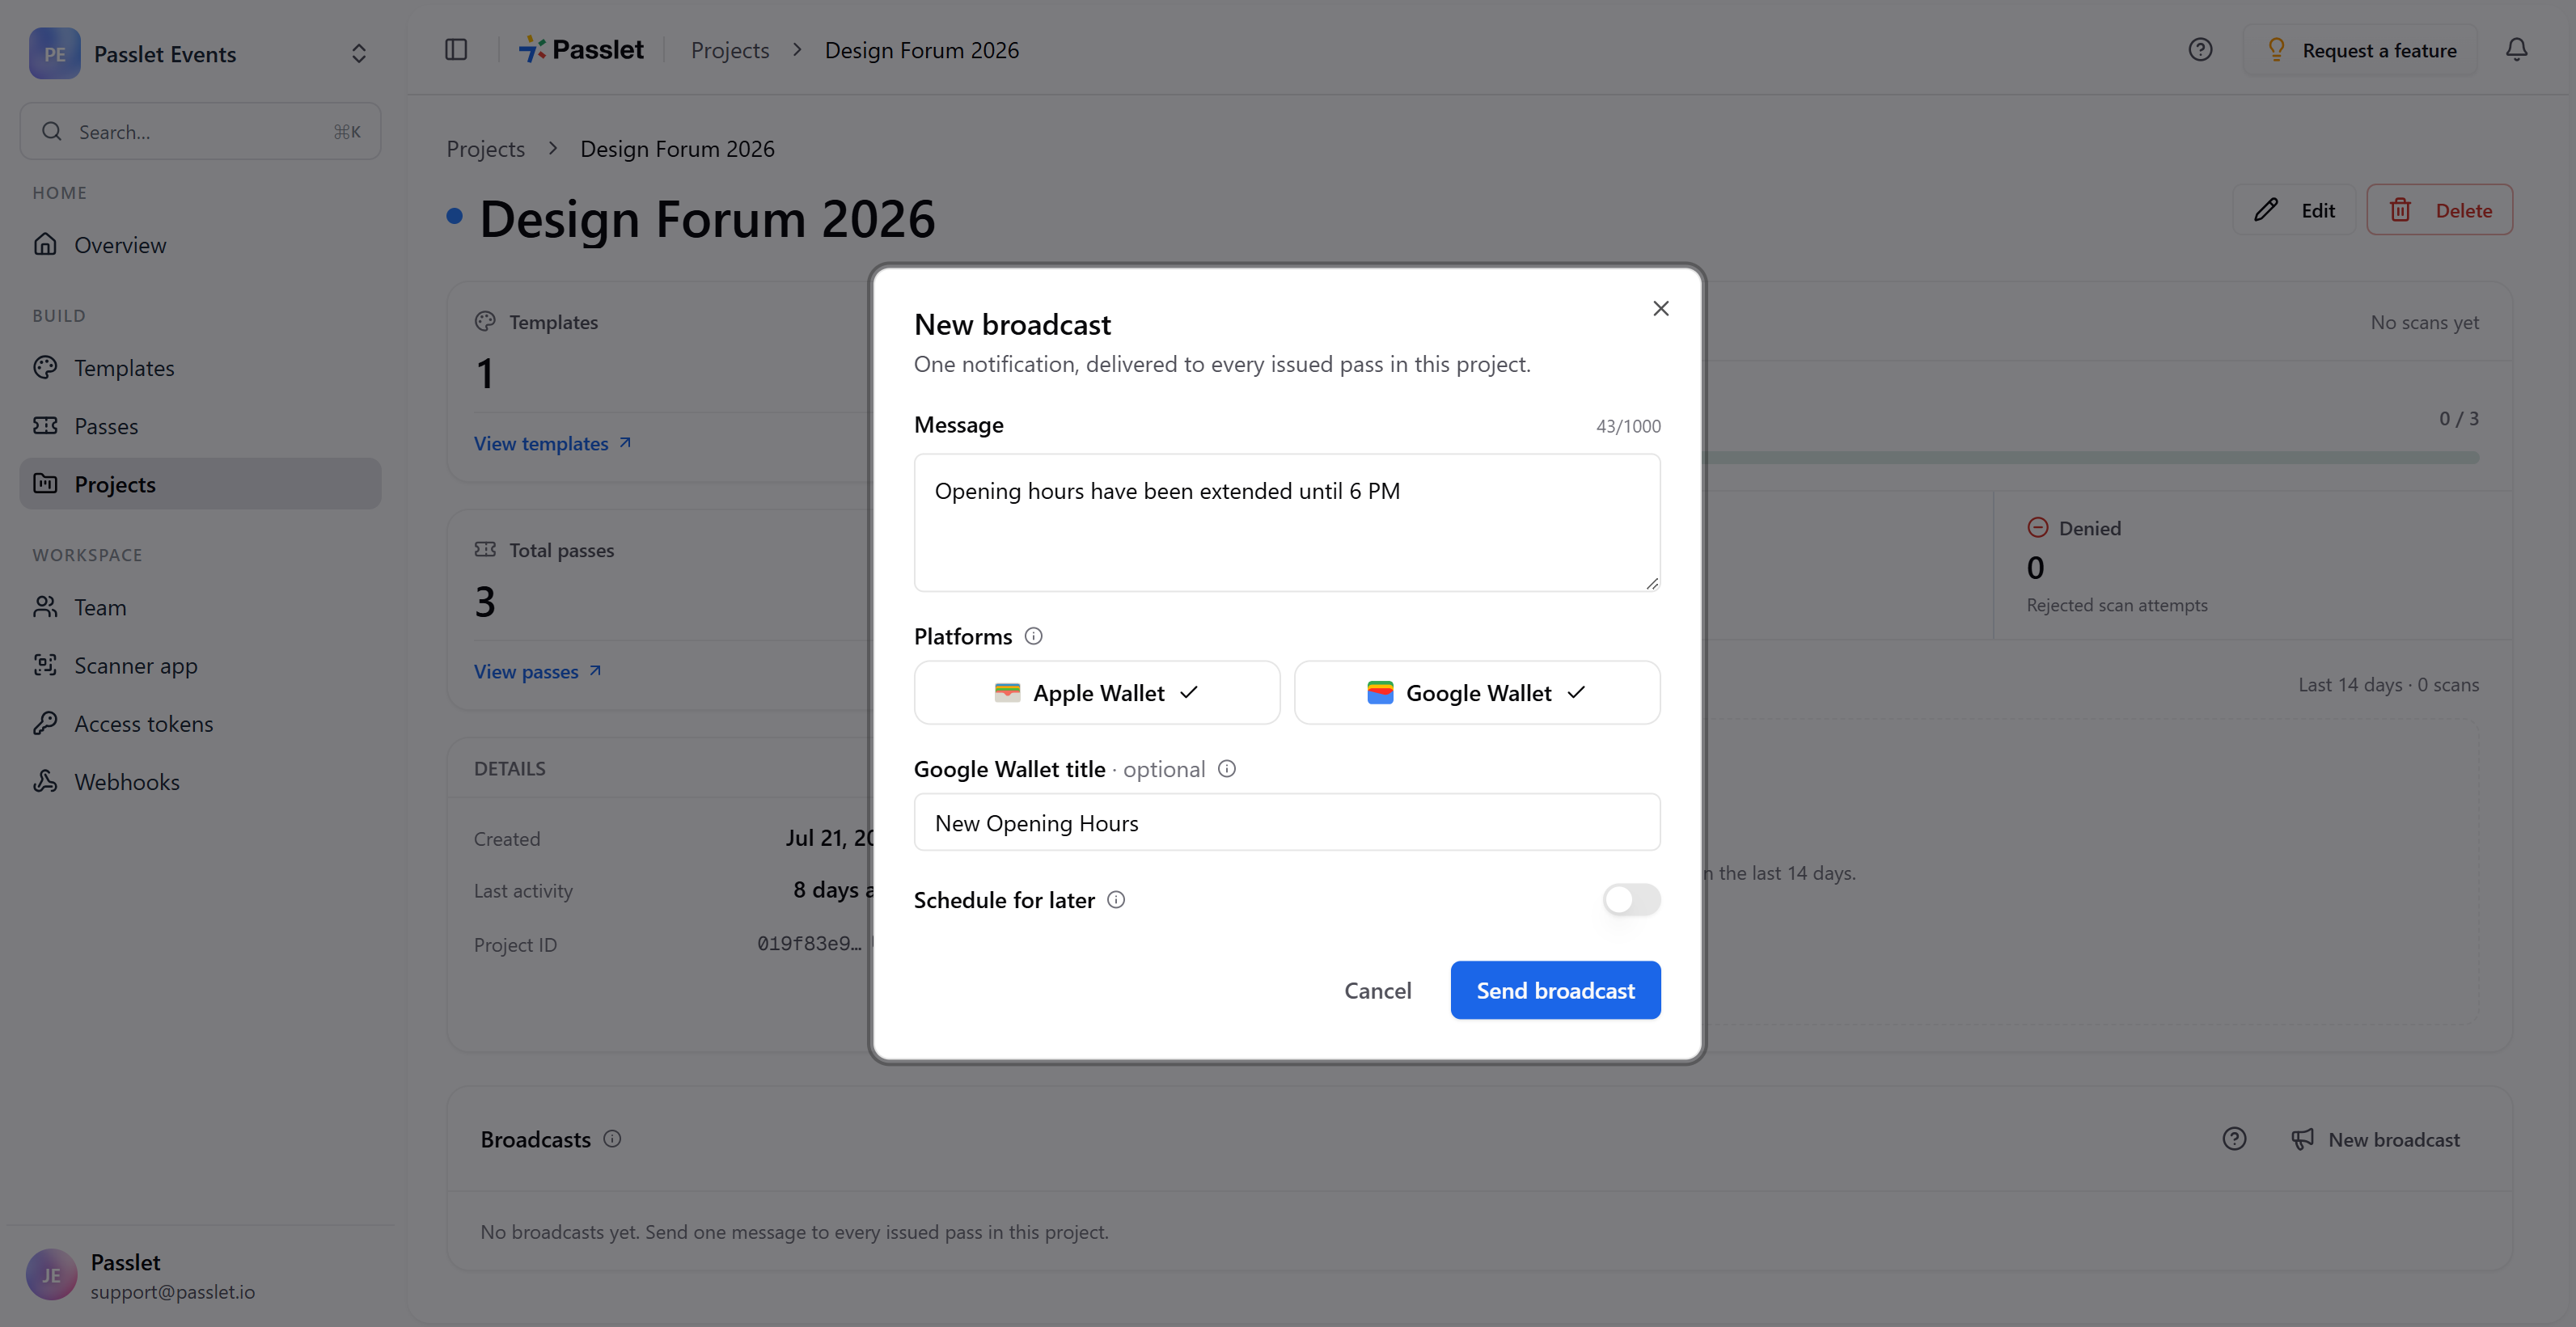Click 'Last 14 days · 0 scans' text
2576x1327 pixels.
pos(2388,684)
